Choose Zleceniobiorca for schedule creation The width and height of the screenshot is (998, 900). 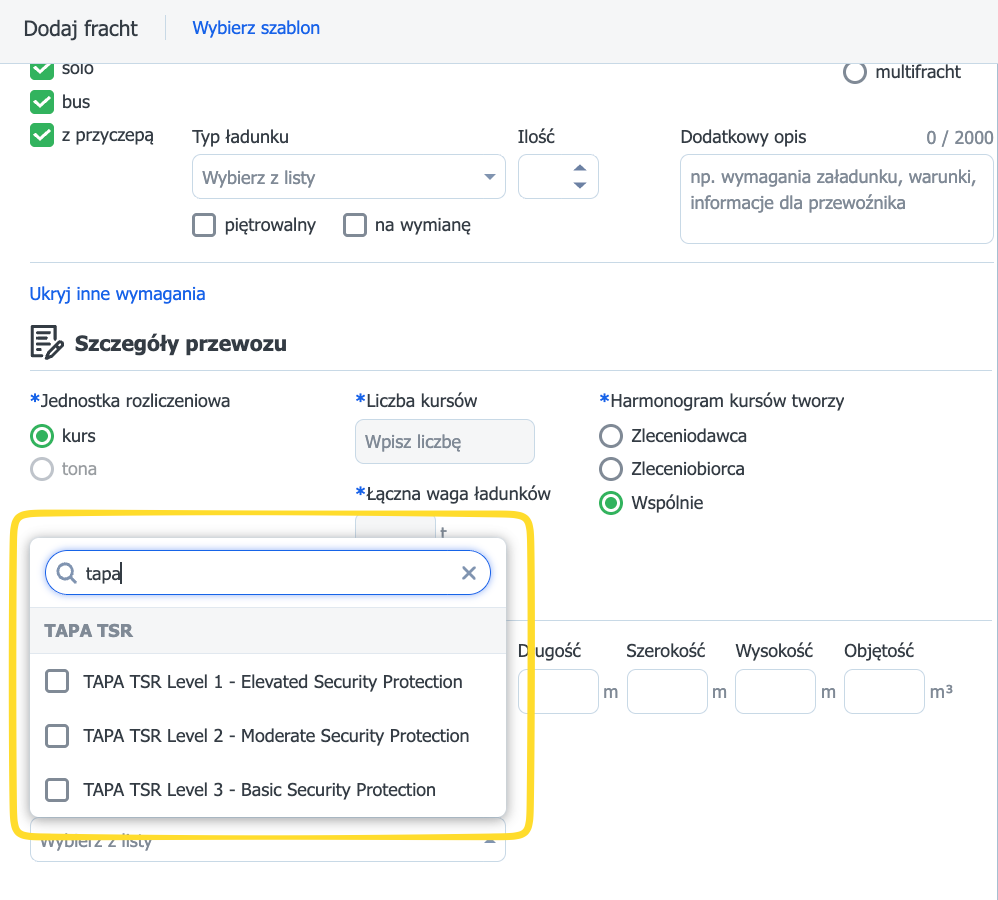click(611, 469)
